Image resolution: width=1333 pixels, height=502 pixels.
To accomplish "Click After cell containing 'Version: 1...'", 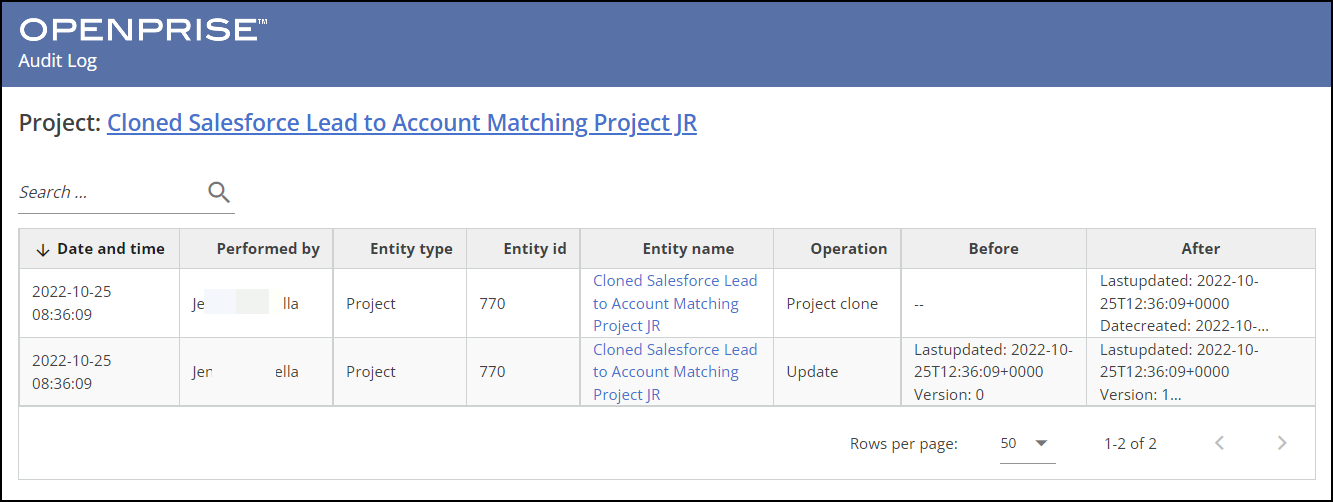I will (x=1201, y=372).
